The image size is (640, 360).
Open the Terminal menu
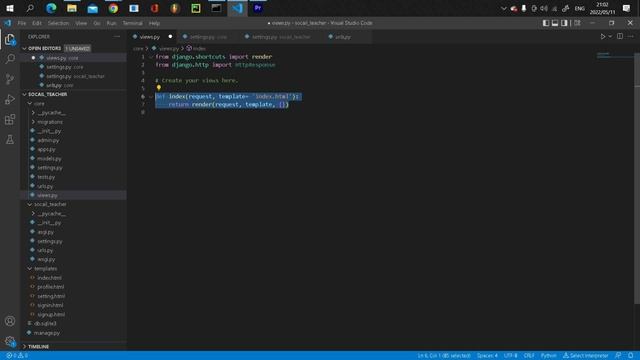pyautogui.click(x=133, y=23)
